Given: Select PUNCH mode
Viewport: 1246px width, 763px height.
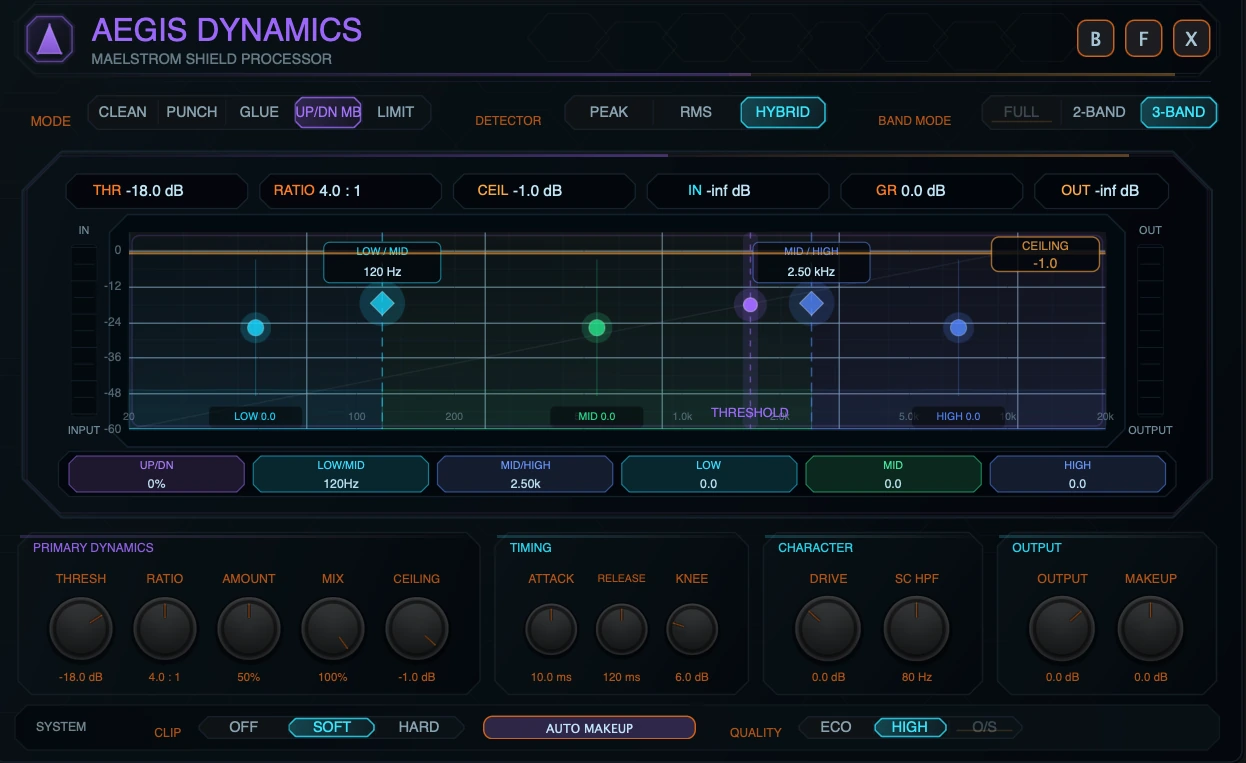Looking at the screenshot, I should (x=192, y=112).
